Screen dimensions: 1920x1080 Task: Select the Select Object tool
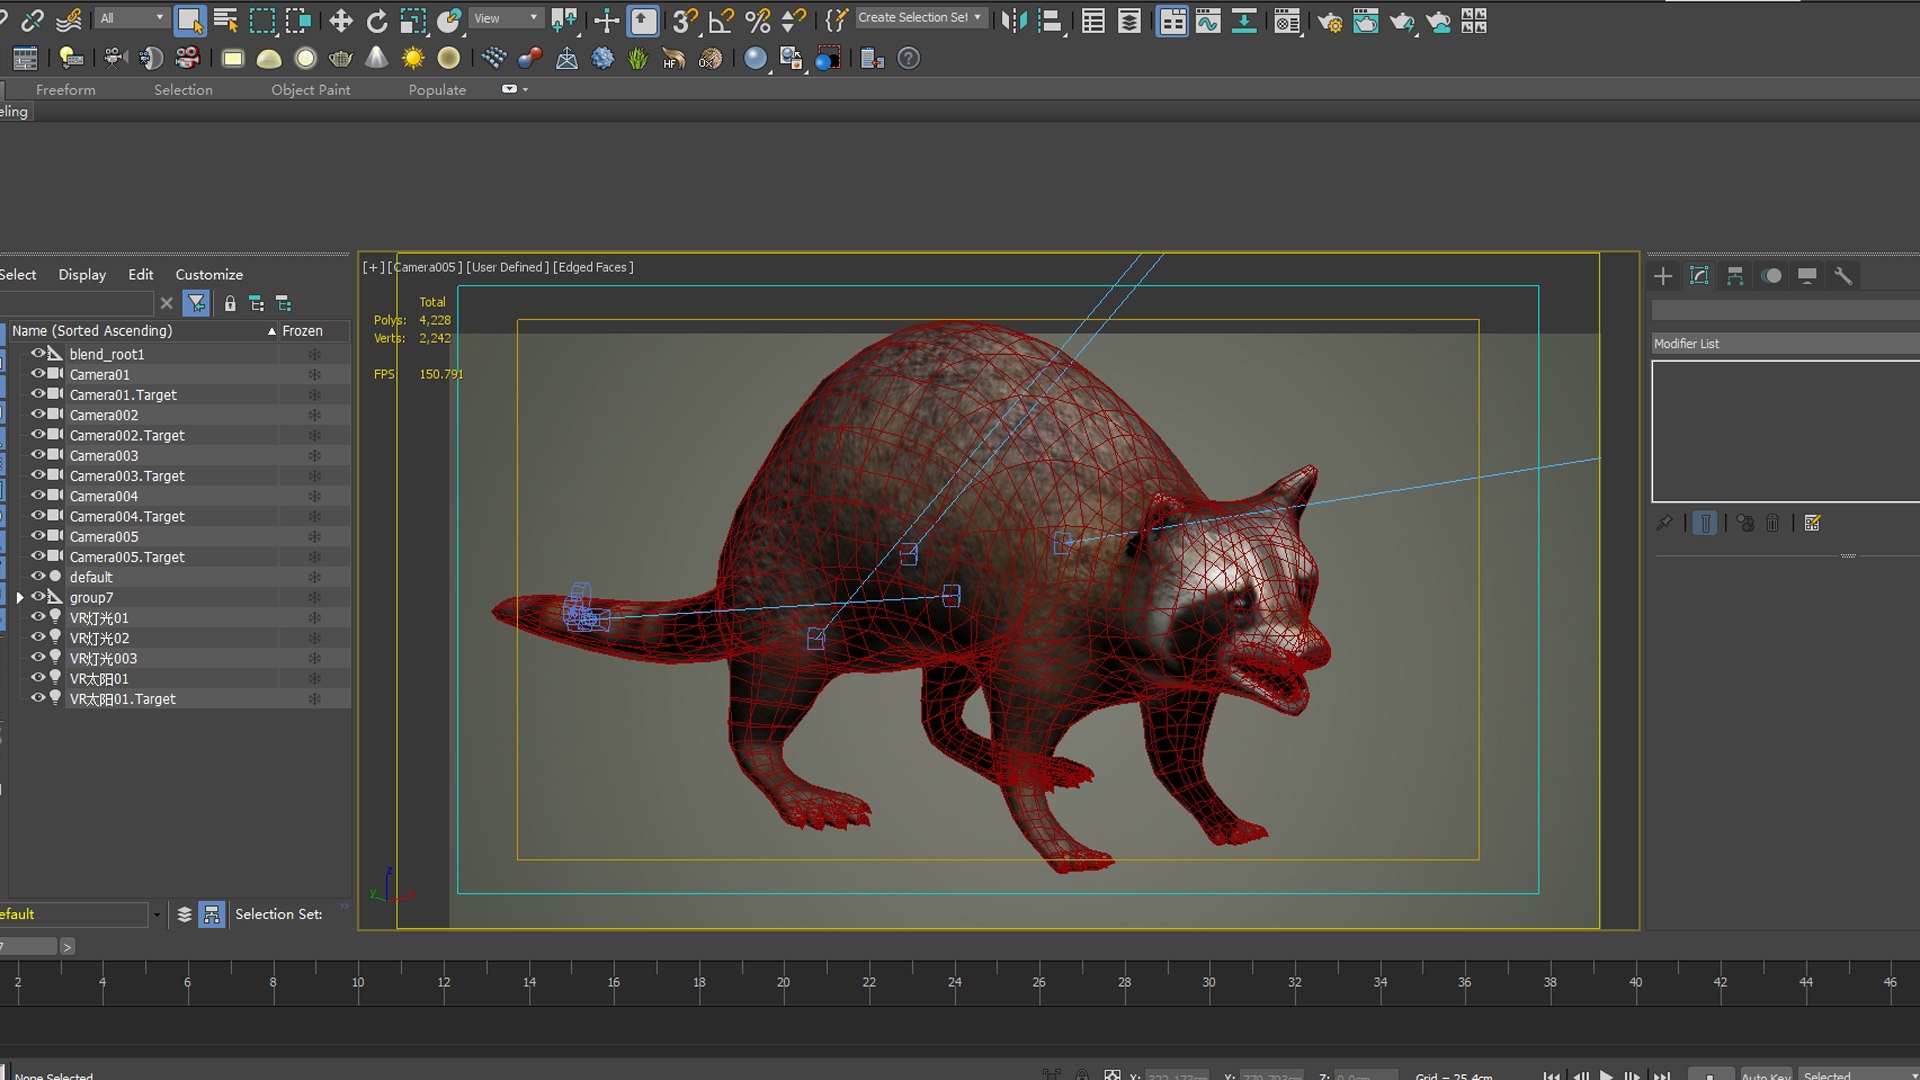pyautogui.click(x=189, y=20)
